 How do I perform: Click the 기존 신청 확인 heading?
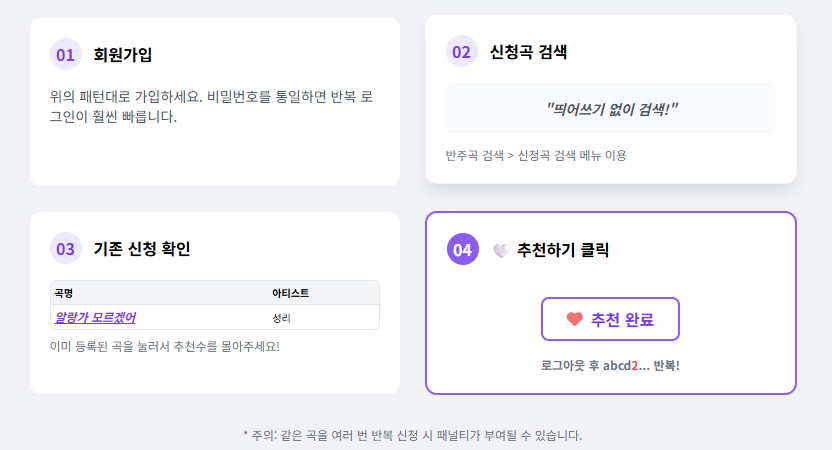point(142,249)
